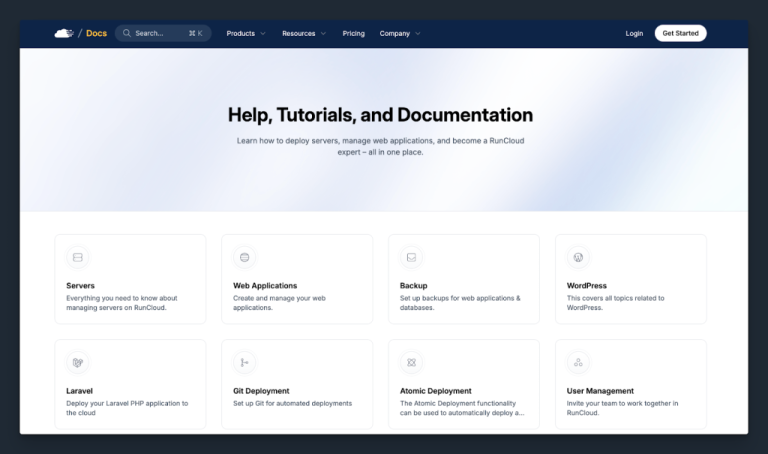This screenshot has width=768, height=454.
Task: Click the WordPress logo icon
Action: pos(578,257)
